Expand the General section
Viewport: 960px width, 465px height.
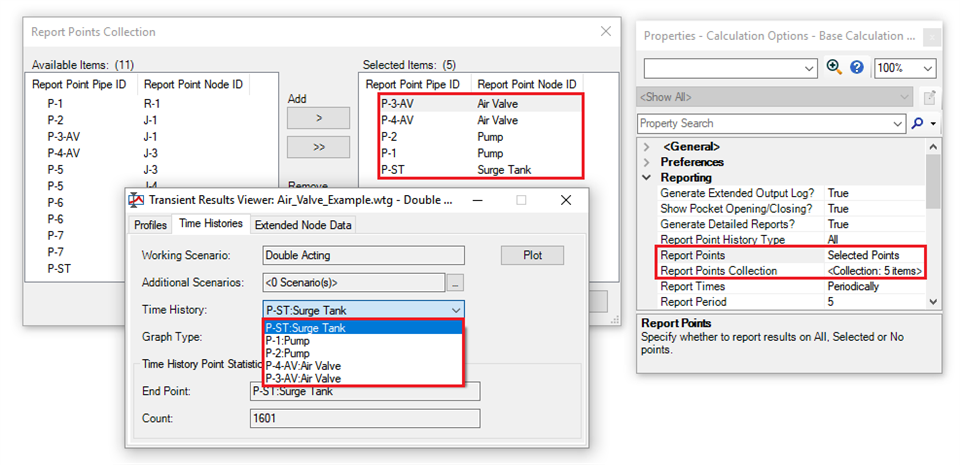[x=647, y=147]
